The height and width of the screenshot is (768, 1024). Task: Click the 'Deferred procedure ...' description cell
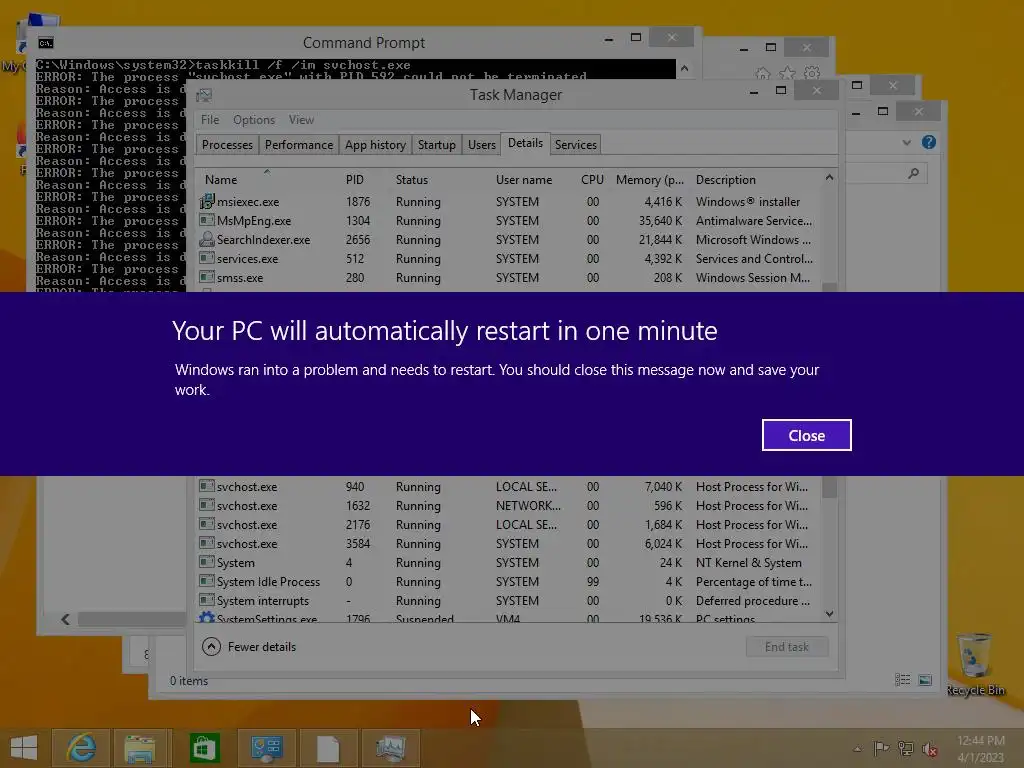tap(752, 600)
